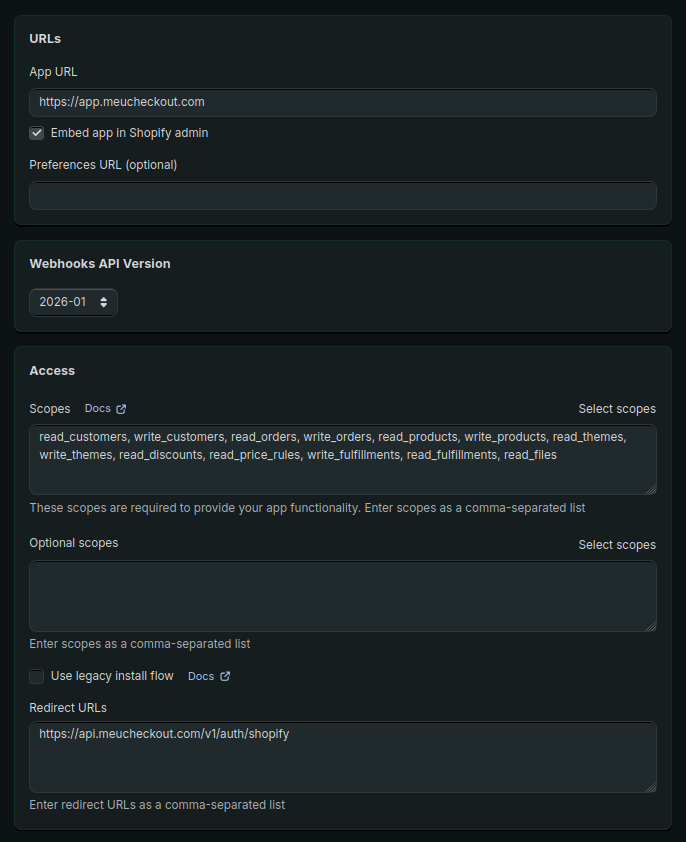Grab the resize handle of the Scopes textarea
Viewport: 686px width, 842px height.
coord(651,489)
